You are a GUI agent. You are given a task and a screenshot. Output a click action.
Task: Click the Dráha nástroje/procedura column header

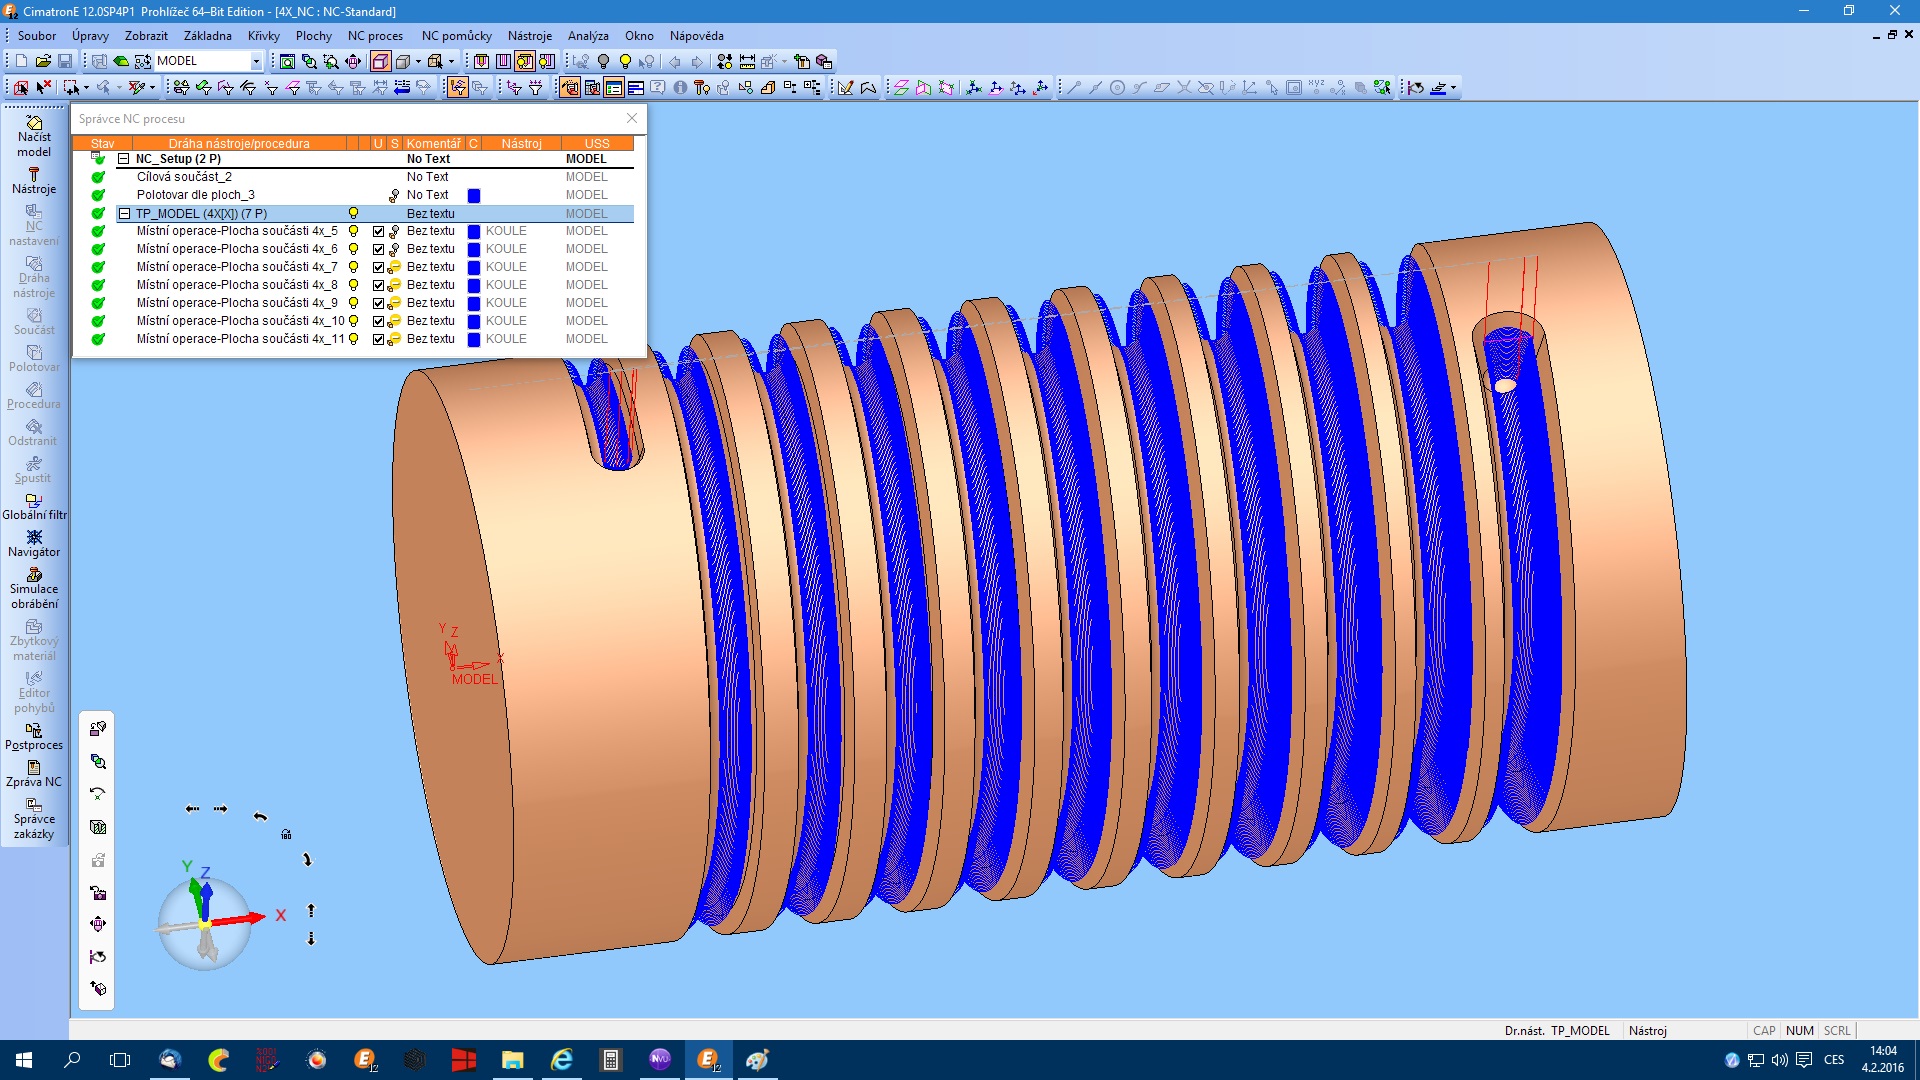click(239, 144)
